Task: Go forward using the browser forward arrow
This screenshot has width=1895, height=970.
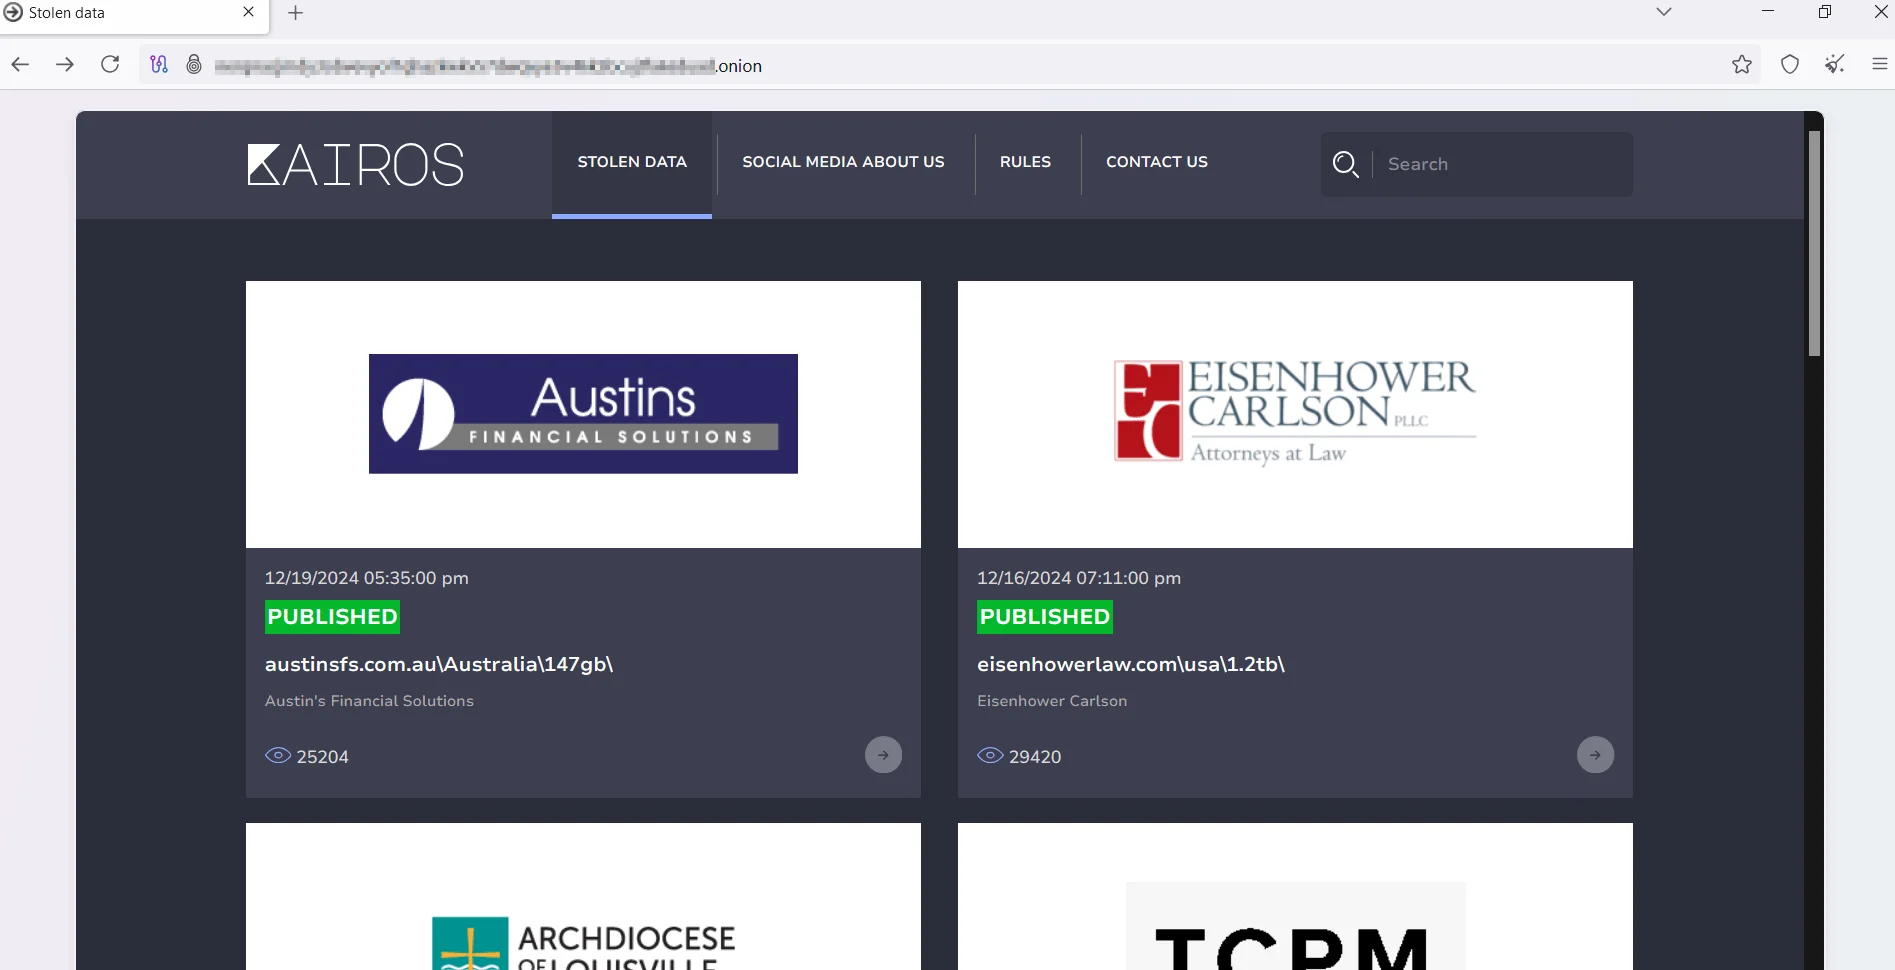Action: tap(65, 65)
